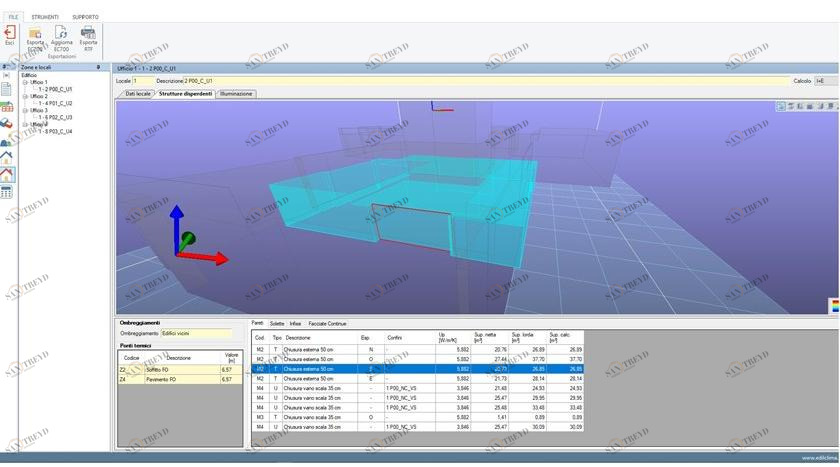The image size is (840, 467).
Task: Click the first view icon in 3D viewport toolbar
Action: (x=780, y=105)
